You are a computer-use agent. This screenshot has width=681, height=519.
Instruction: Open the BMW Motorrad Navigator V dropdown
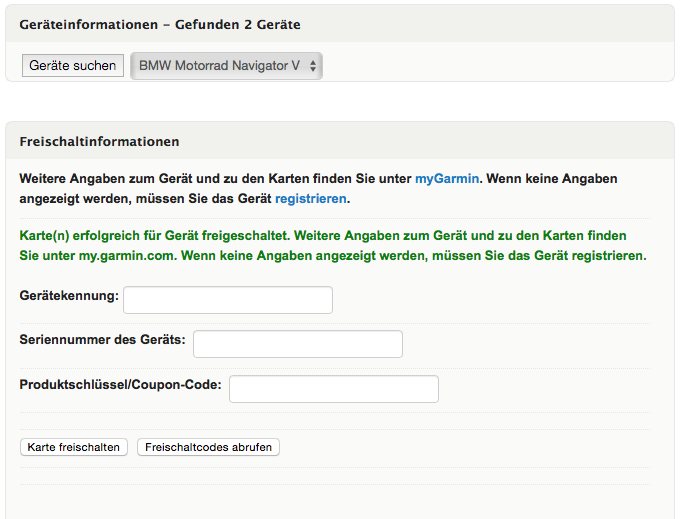218,66
